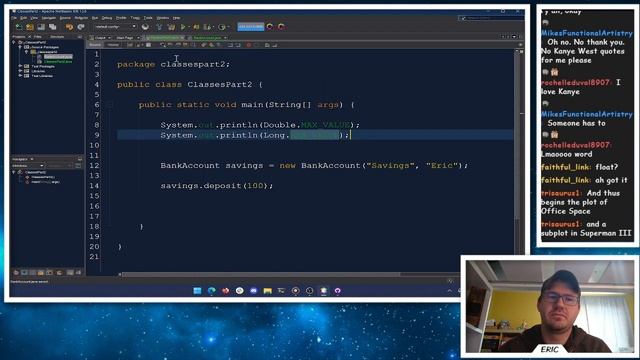Select main method in Navigator
The width and height of the screenshot is (640, 360).
click(46, 182)
